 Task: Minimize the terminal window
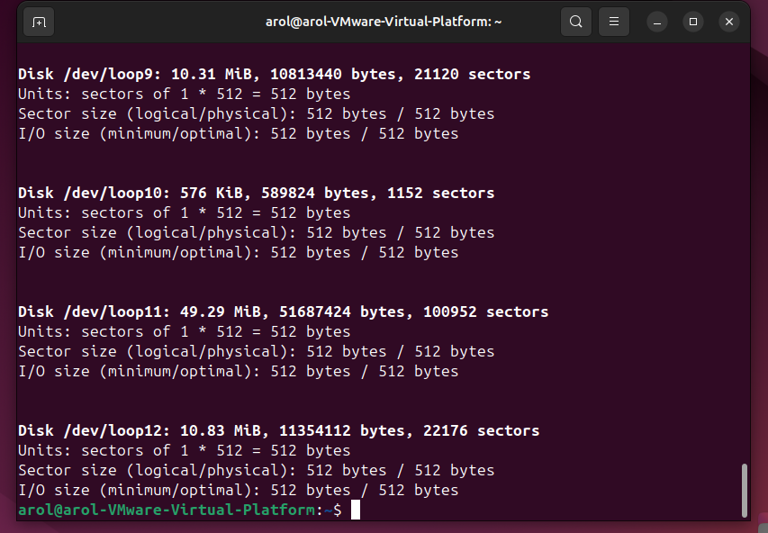point(657,22)
